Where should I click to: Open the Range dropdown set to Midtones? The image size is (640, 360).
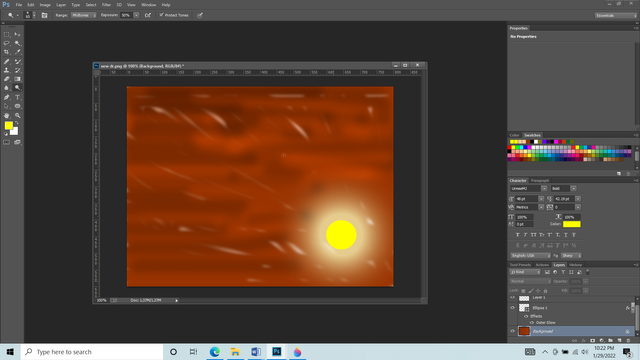[x=84, y=15]
